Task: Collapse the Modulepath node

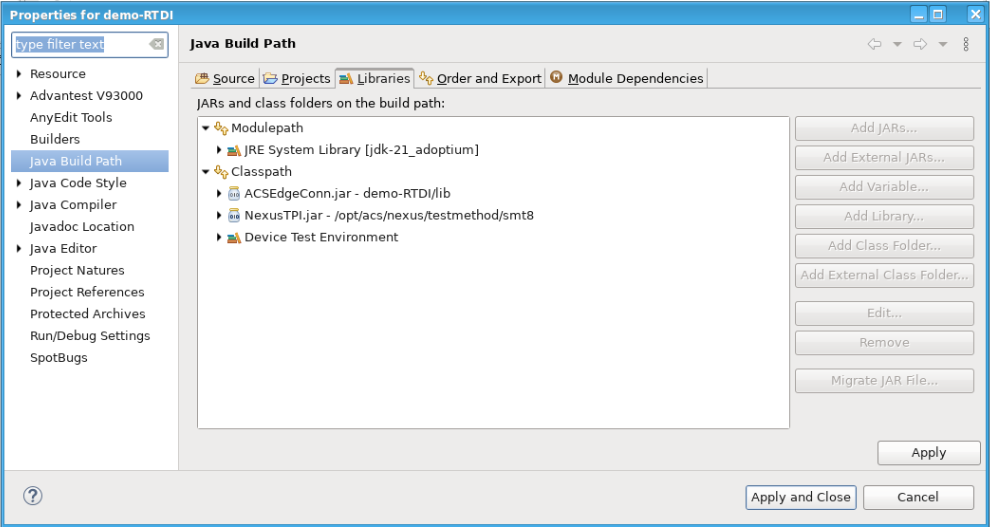Action: coord(206,128)
